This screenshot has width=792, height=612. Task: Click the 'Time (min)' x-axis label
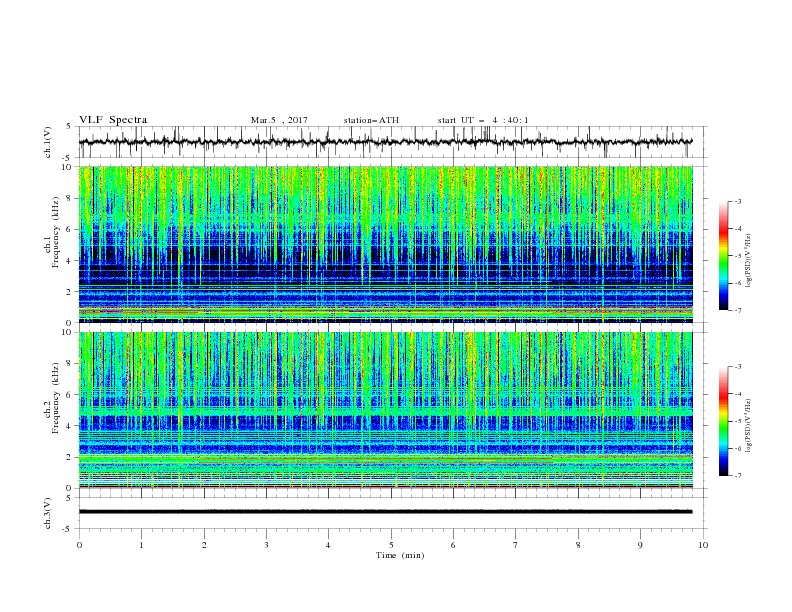[x=400, y=555]
